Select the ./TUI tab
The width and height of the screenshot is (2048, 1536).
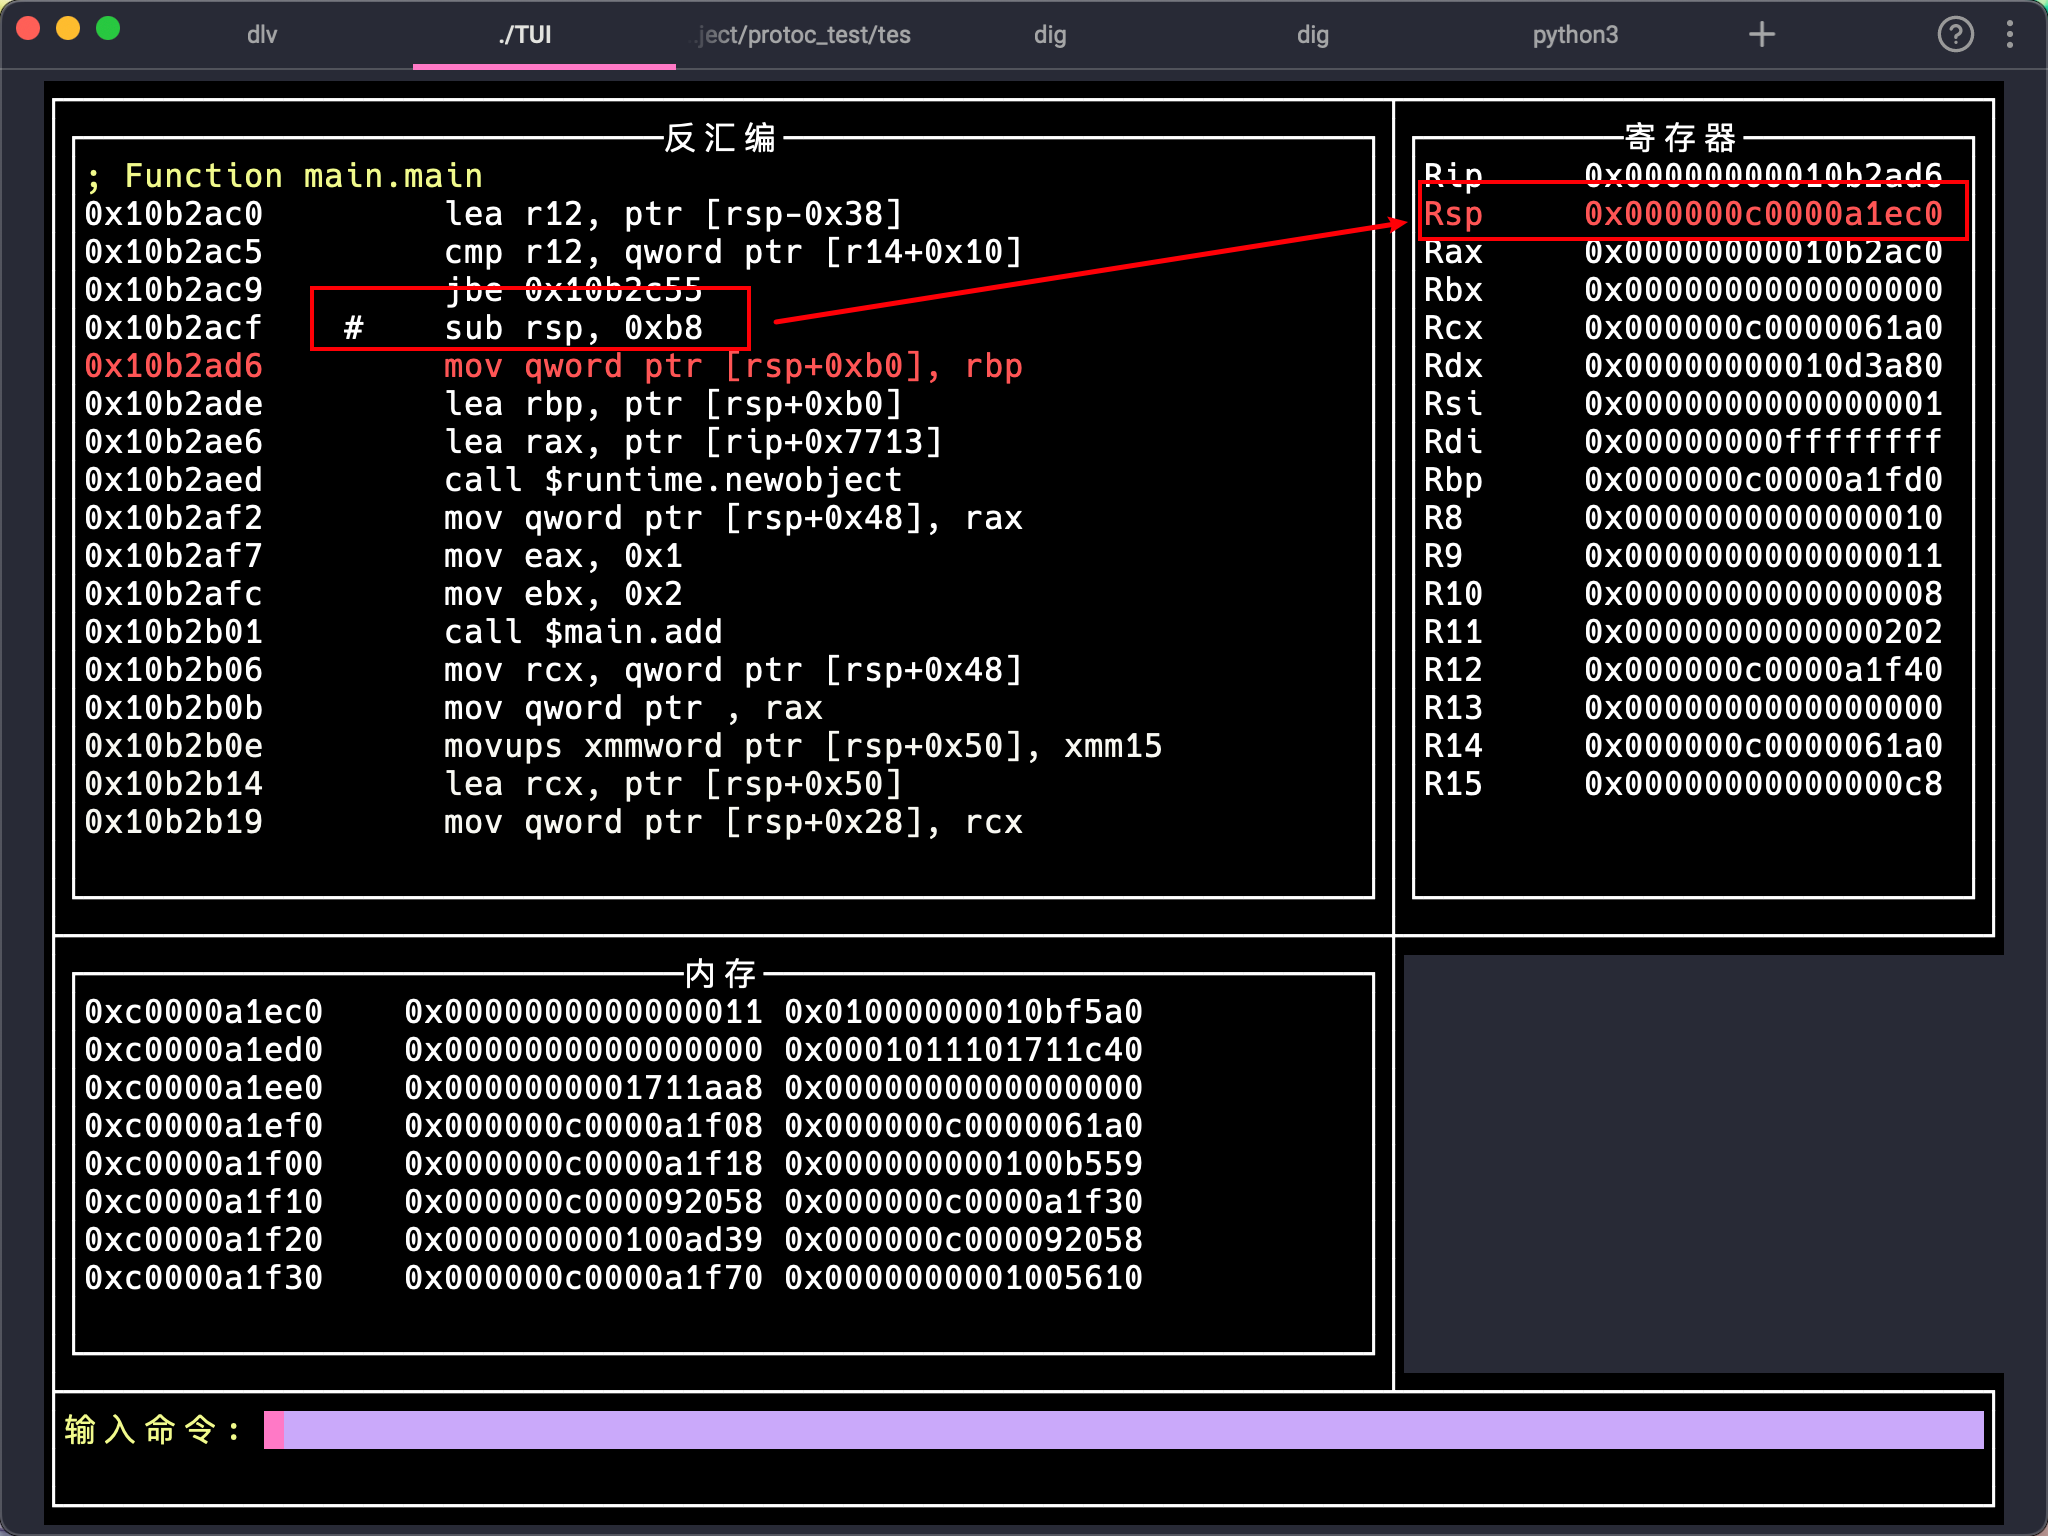(525, 35)
